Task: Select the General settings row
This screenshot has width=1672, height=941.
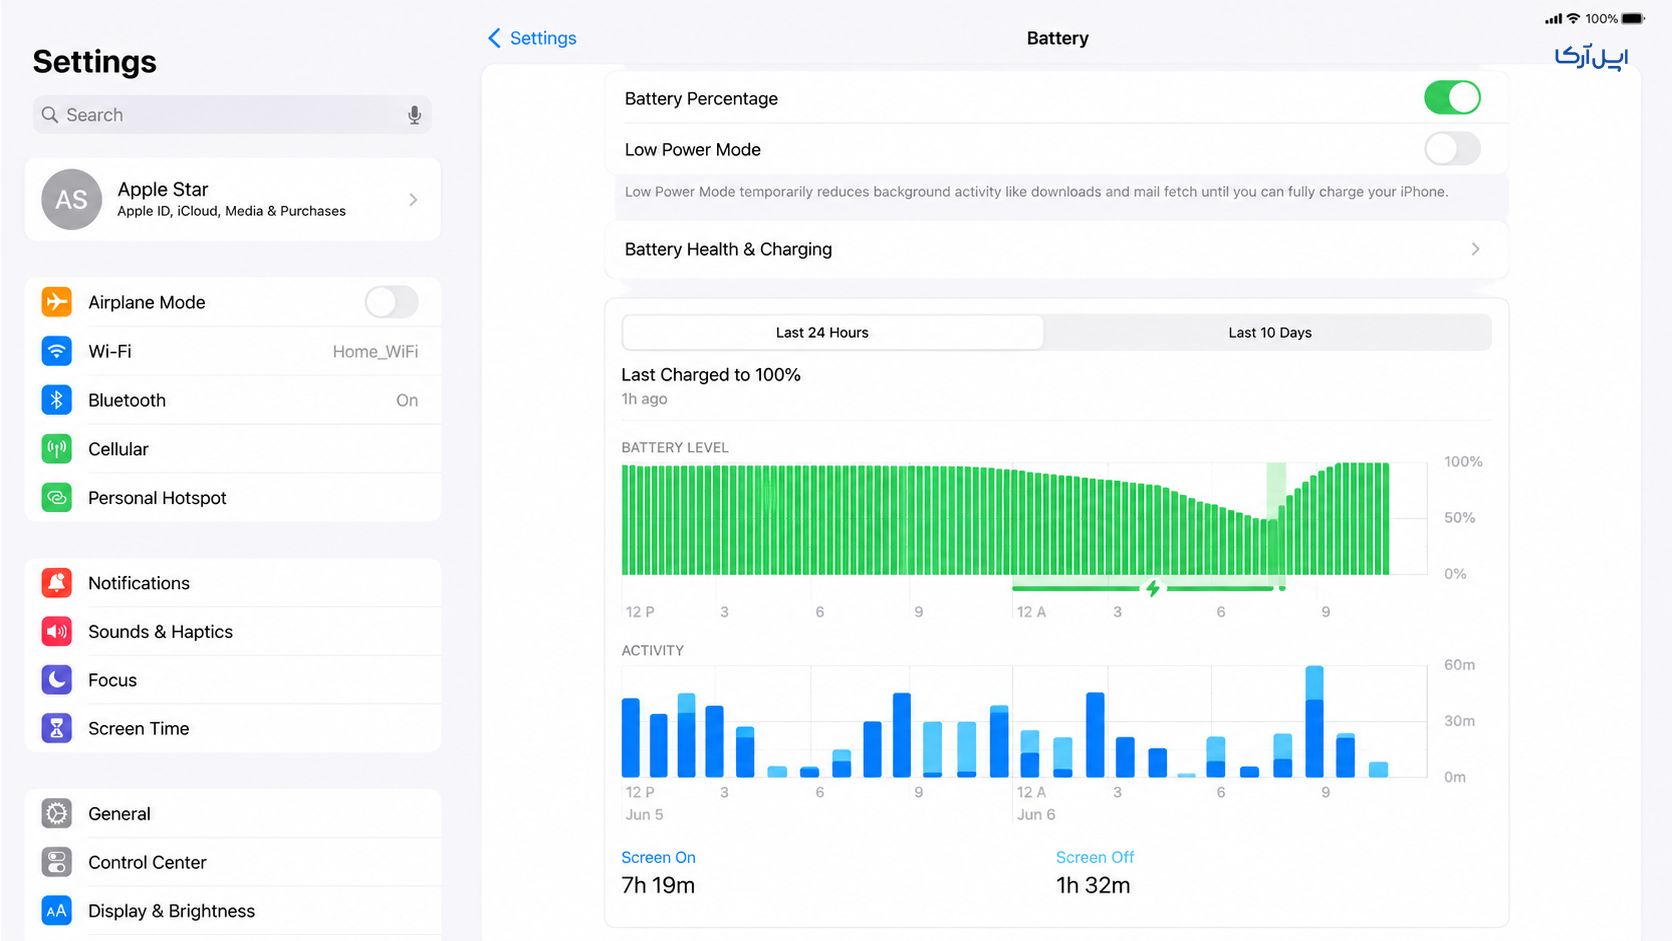Action: pyautogui.click(x=233, y=814)
